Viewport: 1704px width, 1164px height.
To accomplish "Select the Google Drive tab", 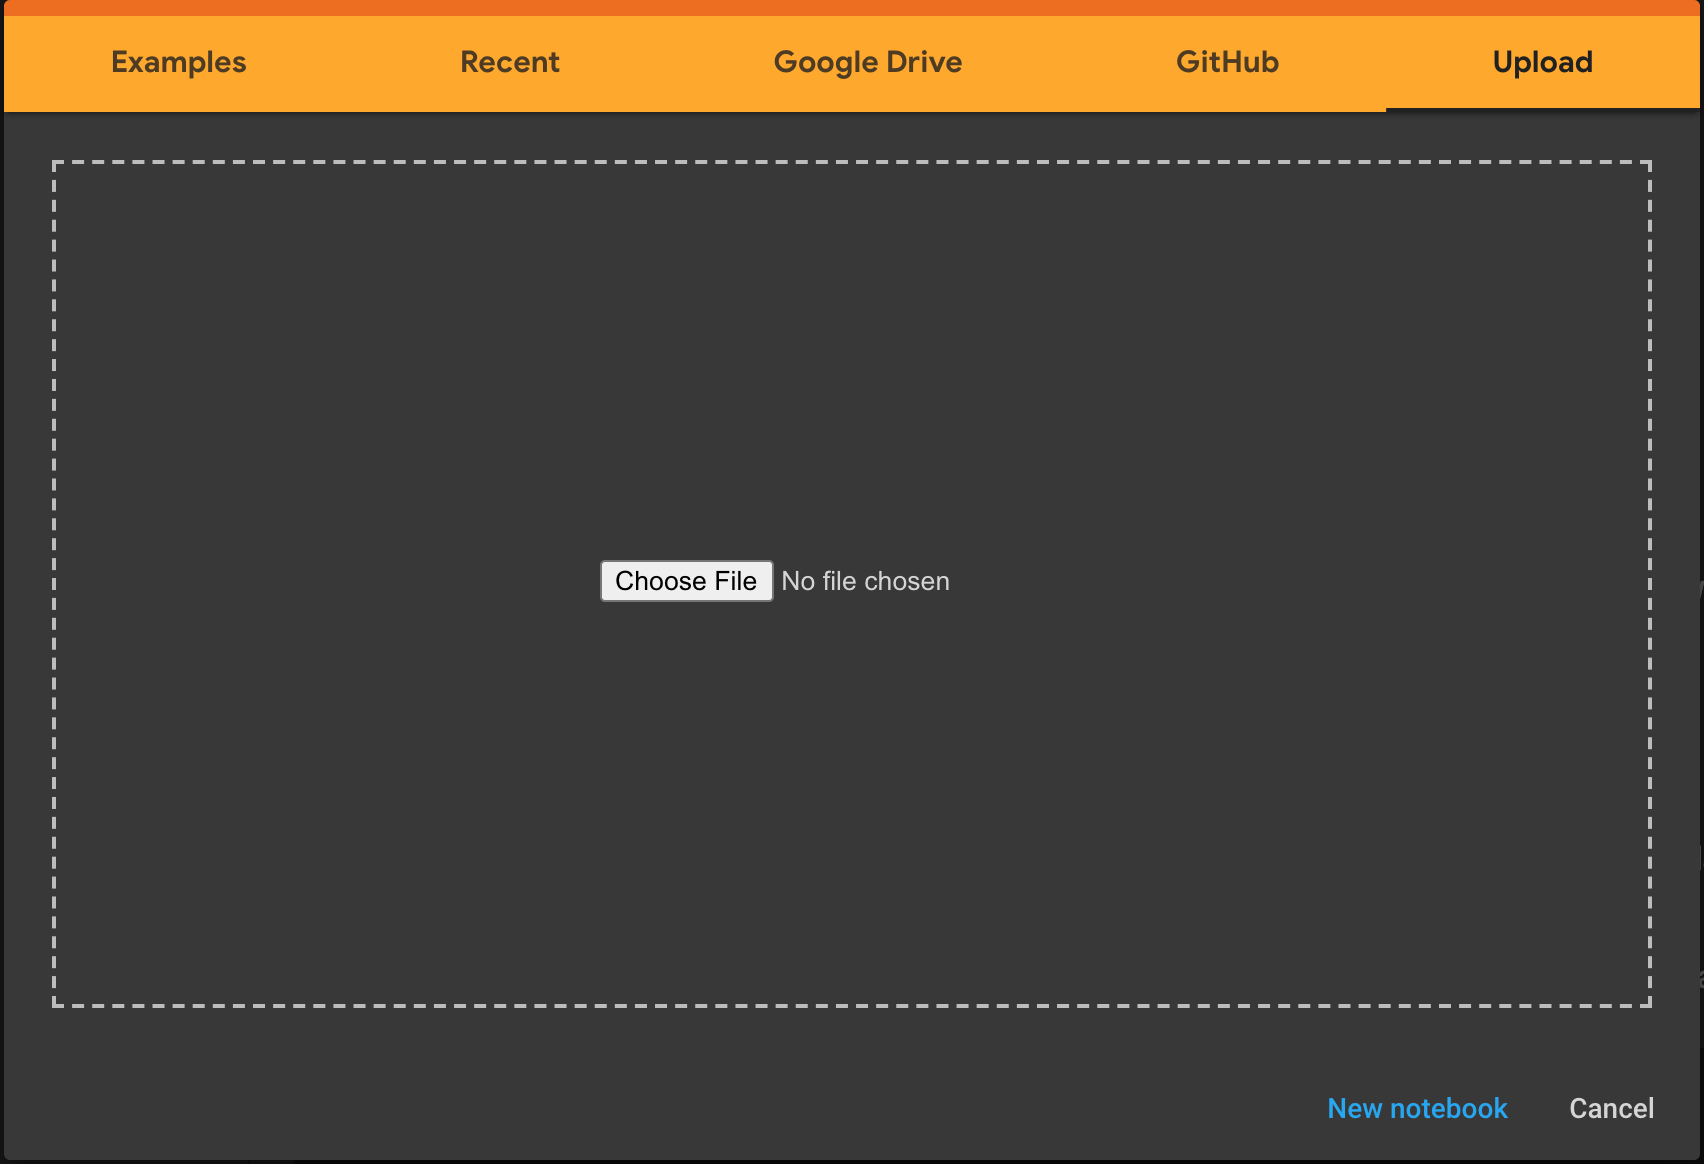I will click(x=868, y=62).
